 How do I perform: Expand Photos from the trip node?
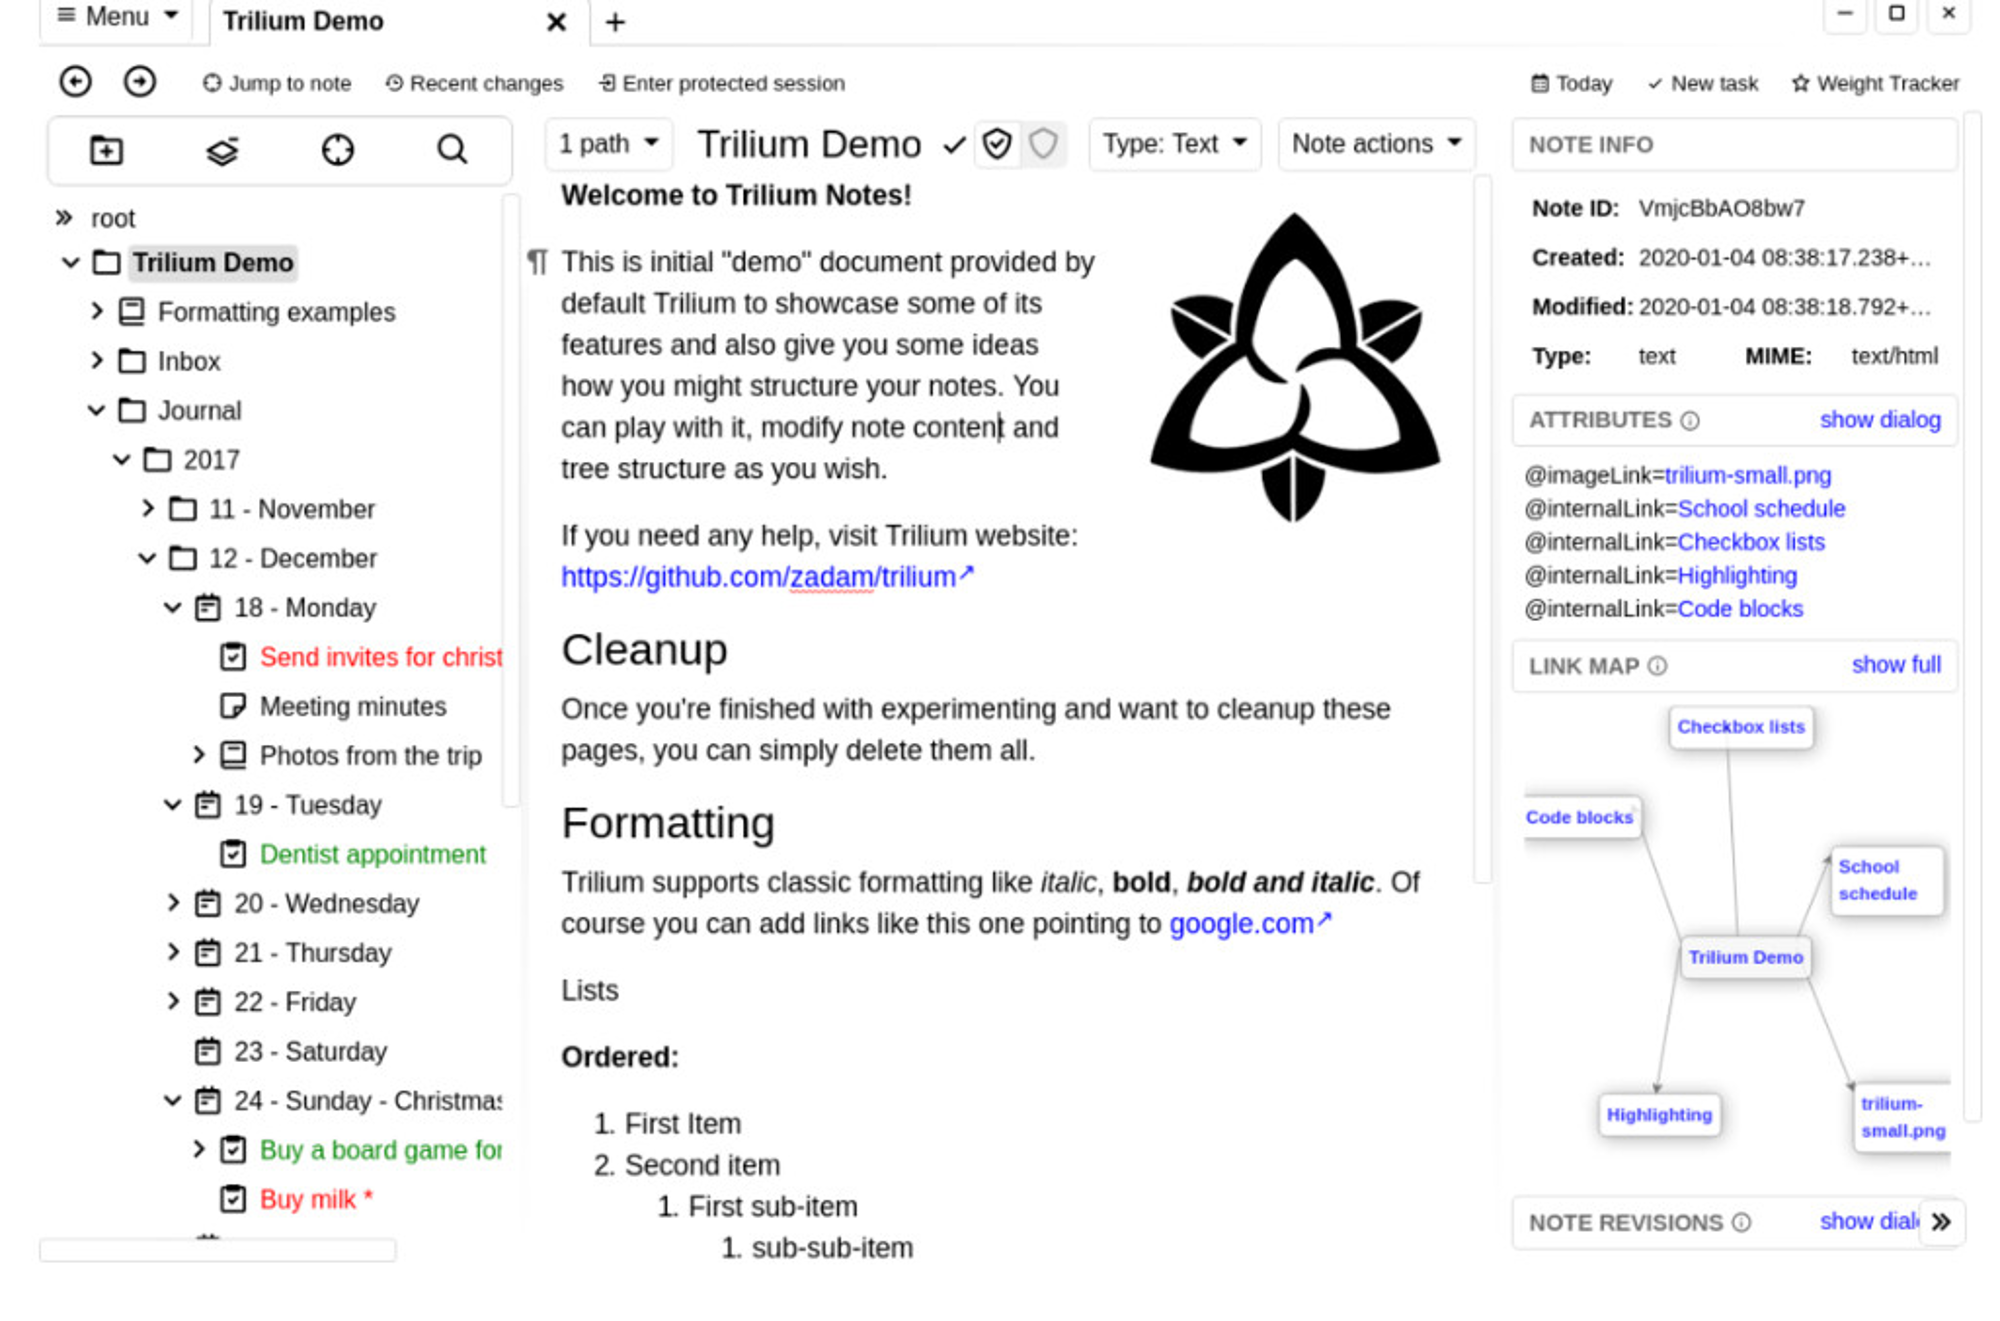(x=198, y=754)
